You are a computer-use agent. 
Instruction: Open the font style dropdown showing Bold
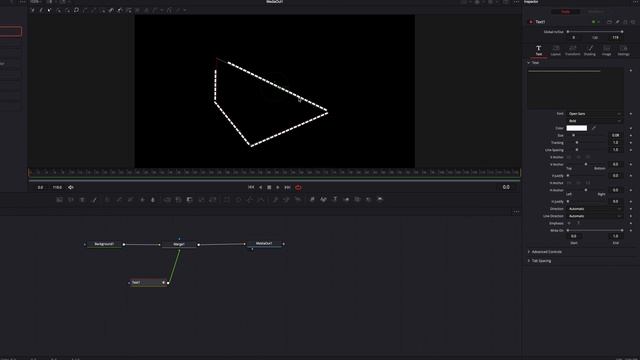coord(595,121)
